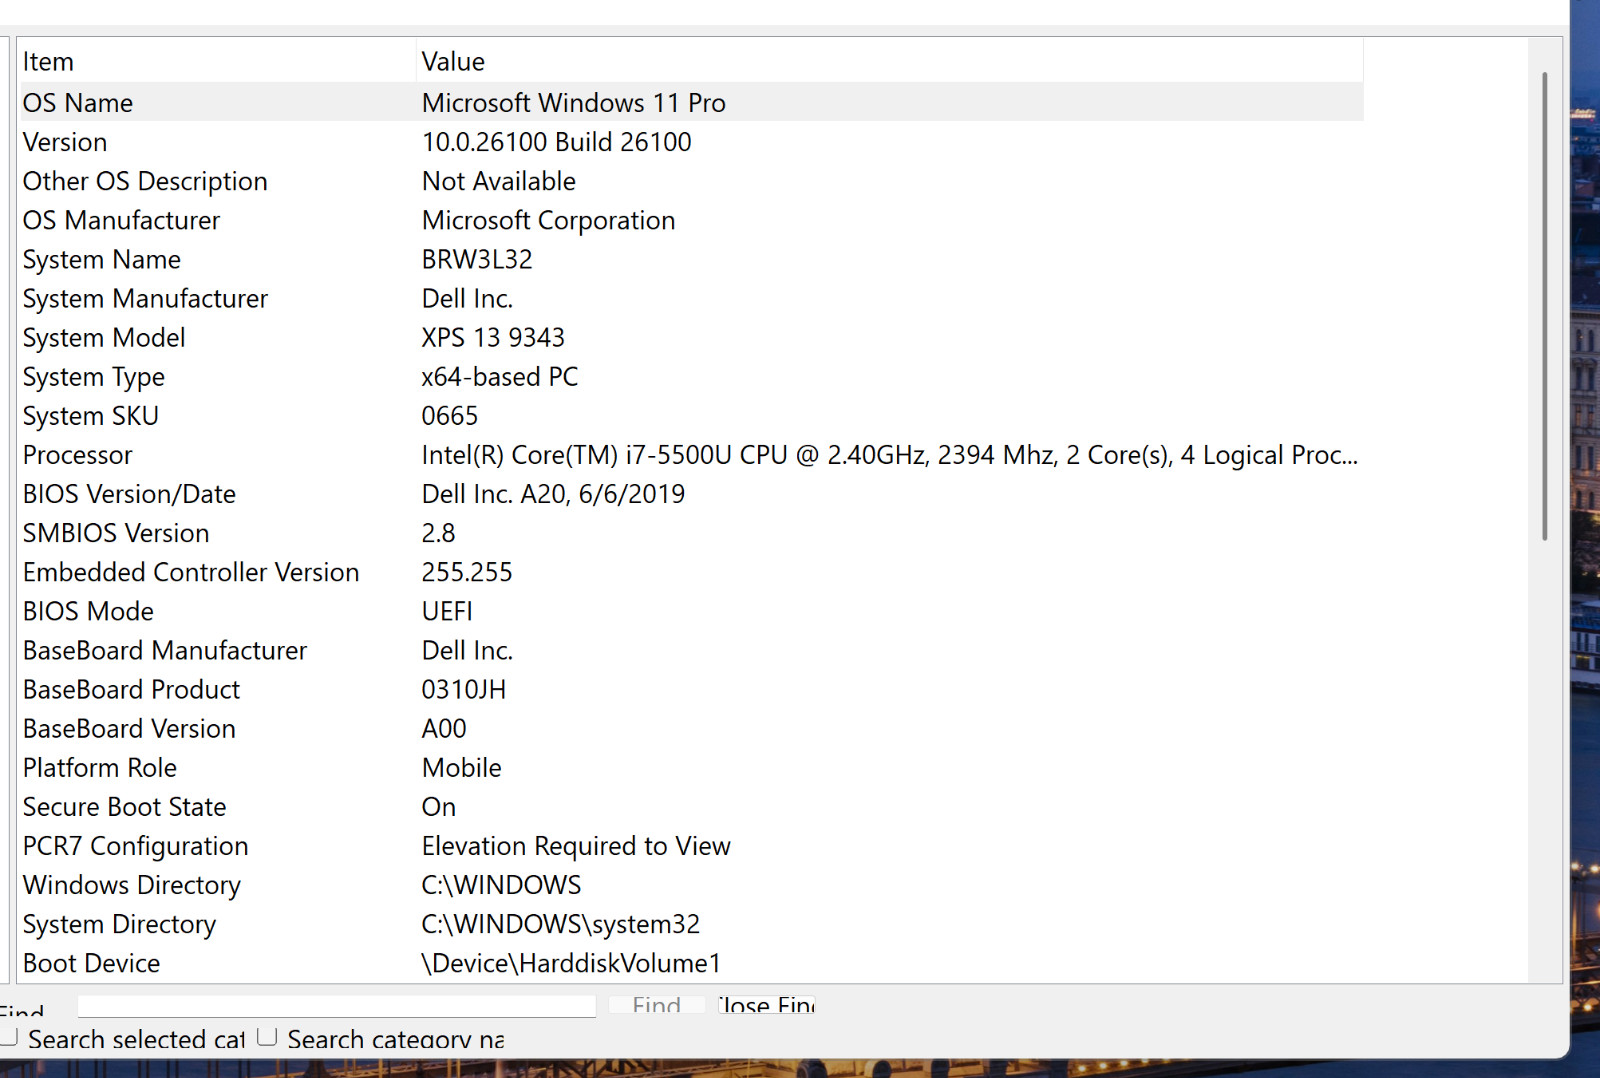Select the System Manufacturer row
Viewport: 1600px width, 1078px height.
pos(691,298)
